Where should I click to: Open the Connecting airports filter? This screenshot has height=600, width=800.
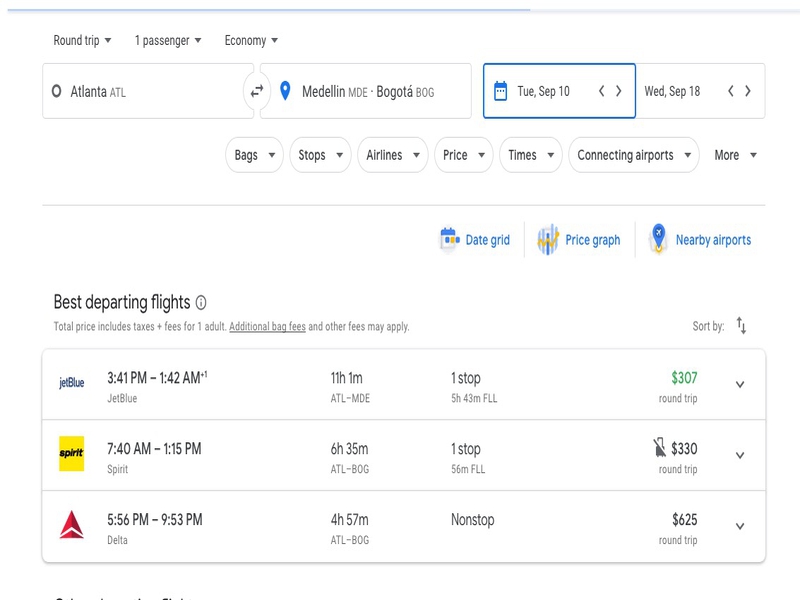coord(634,155)
